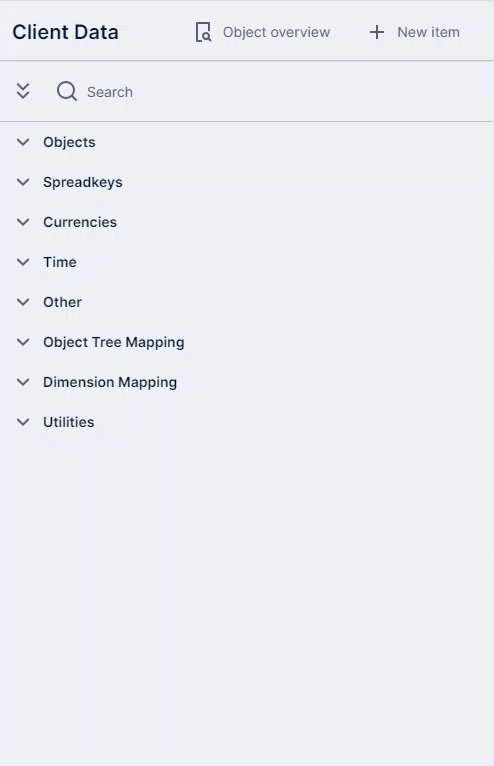Click the plus icon for New item
This screenshot has height=766, width=494.
point(377,32)
